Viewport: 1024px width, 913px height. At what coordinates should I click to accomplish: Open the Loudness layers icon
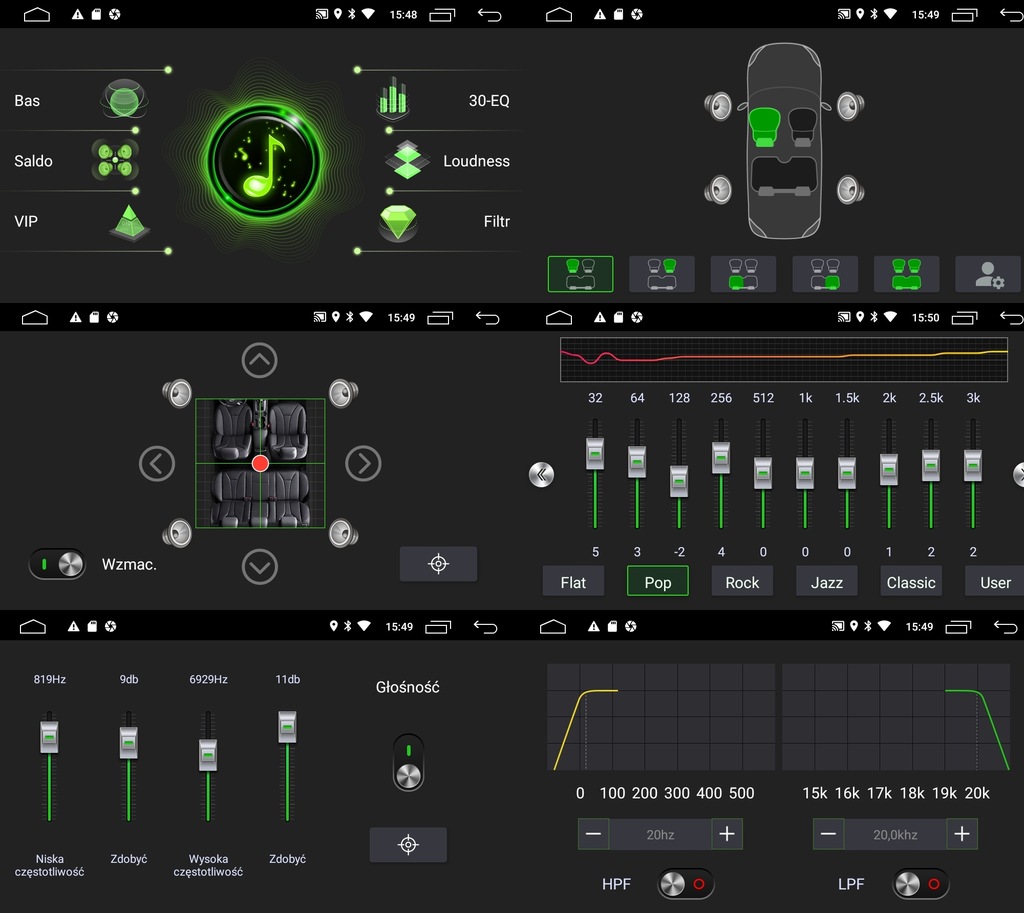pos(407,160)
